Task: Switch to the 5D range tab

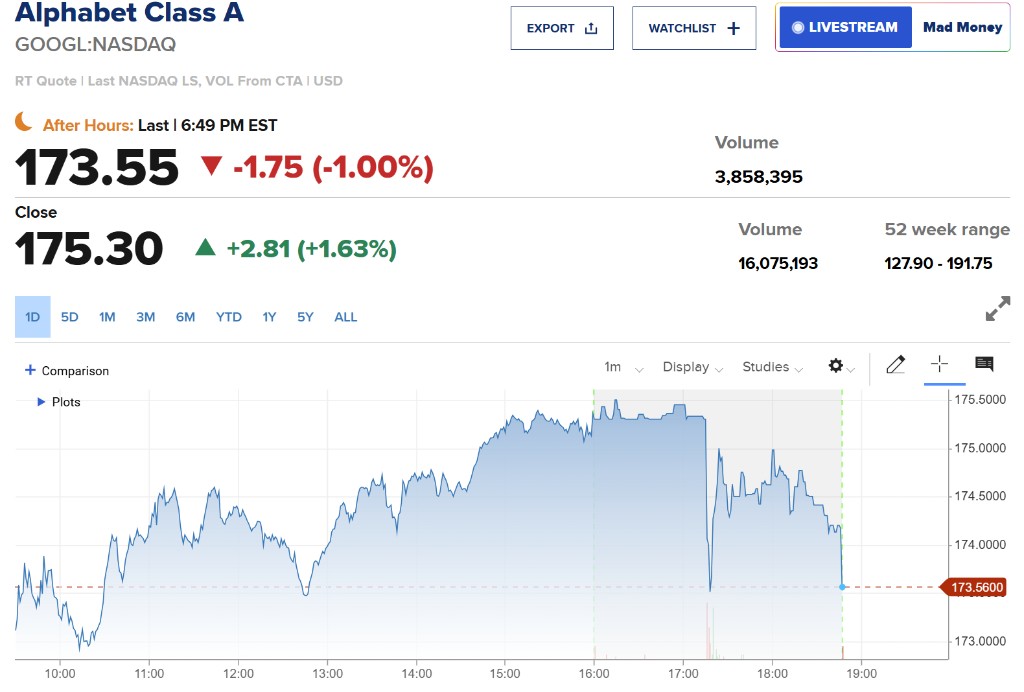Action: click(x=69, y=317)
